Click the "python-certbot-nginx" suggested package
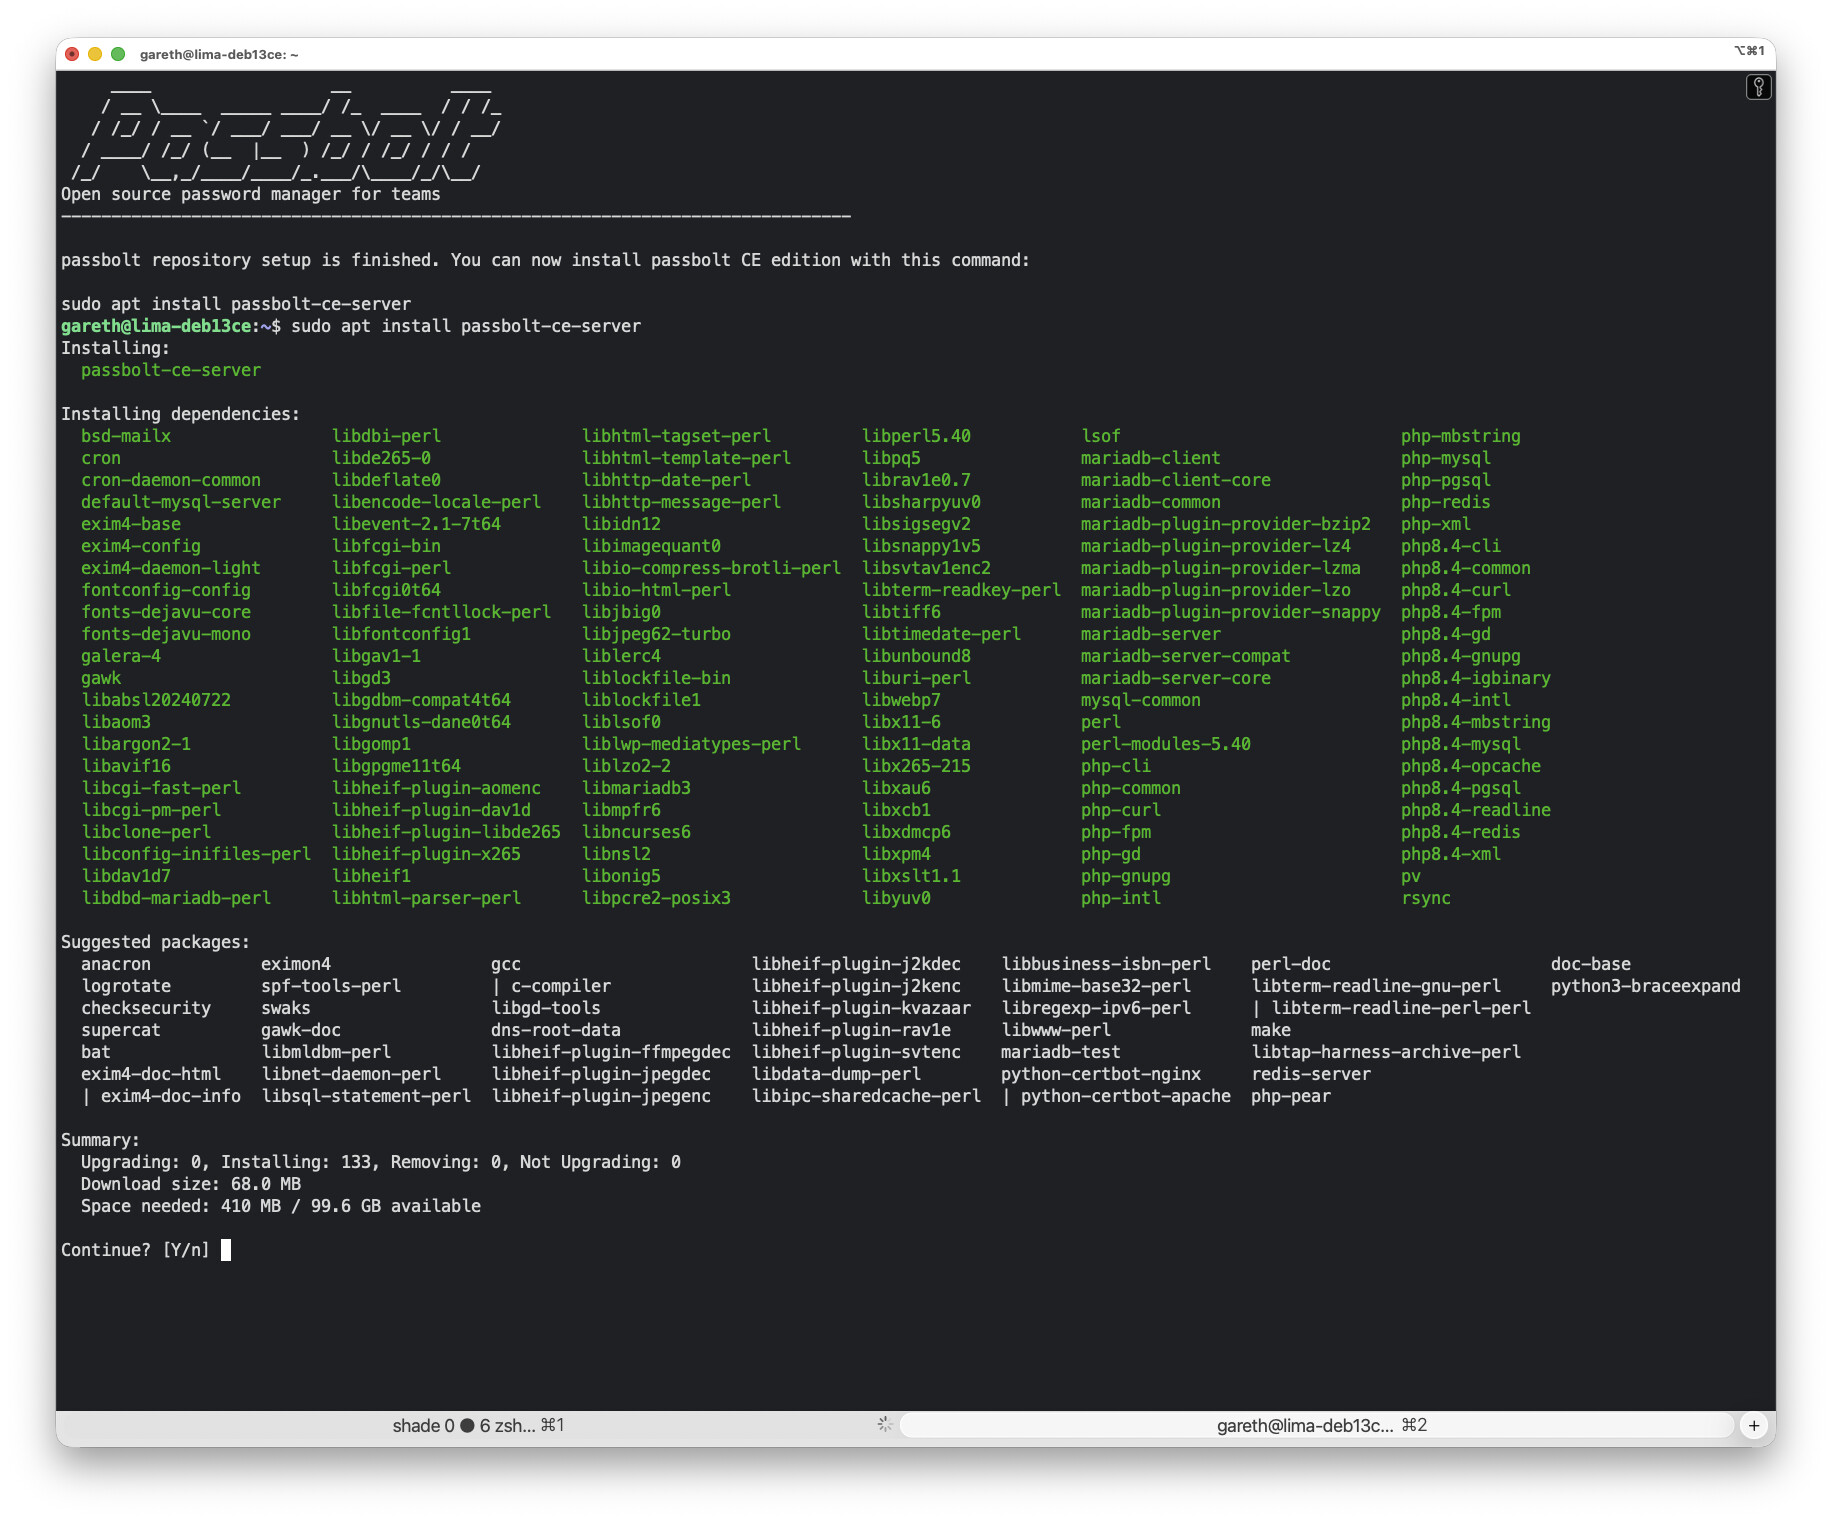1832x1521 pixels. pyautogui.click(x=1101, y=1074)
